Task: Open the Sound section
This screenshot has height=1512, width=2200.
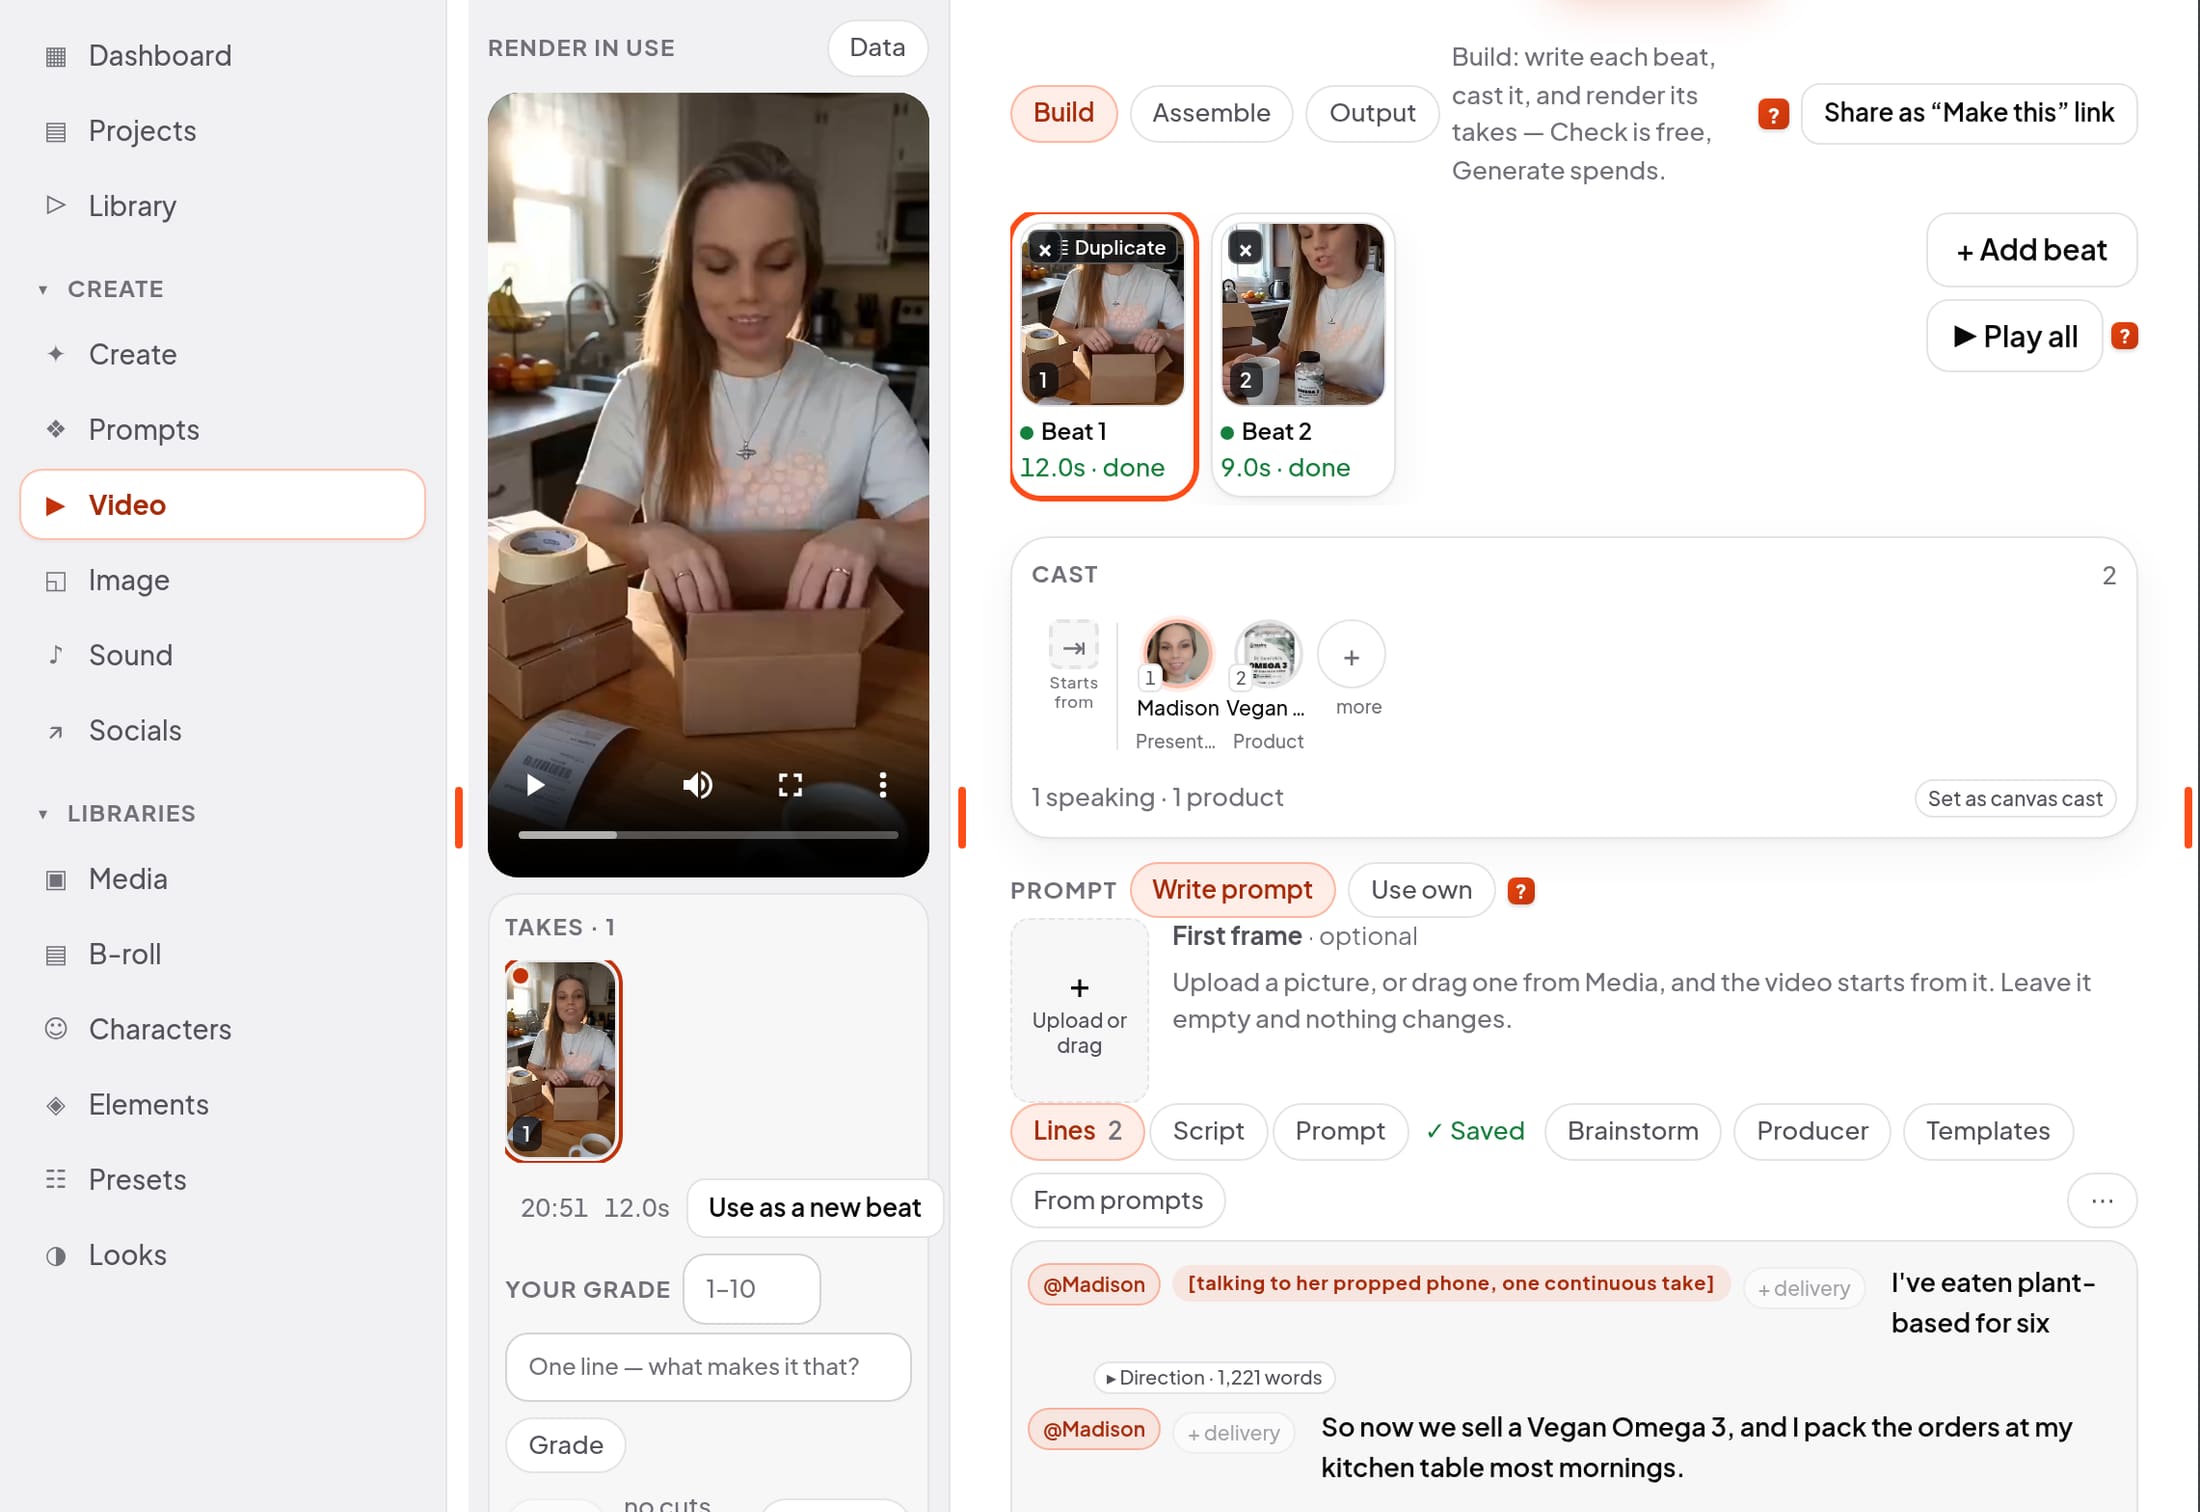Action: (x=222, y=655)
